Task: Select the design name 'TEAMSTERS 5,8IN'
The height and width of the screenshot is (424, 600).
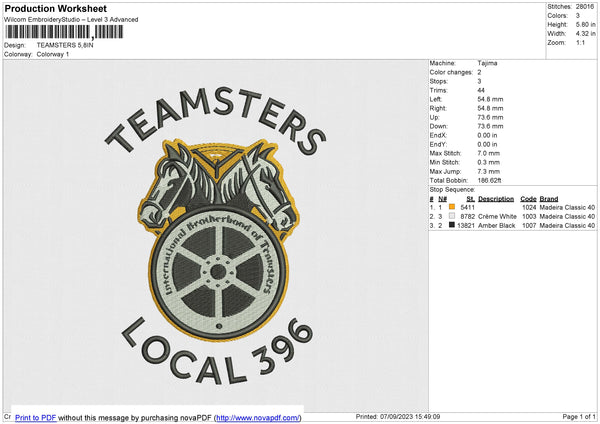Action: [x=65, y=45]
